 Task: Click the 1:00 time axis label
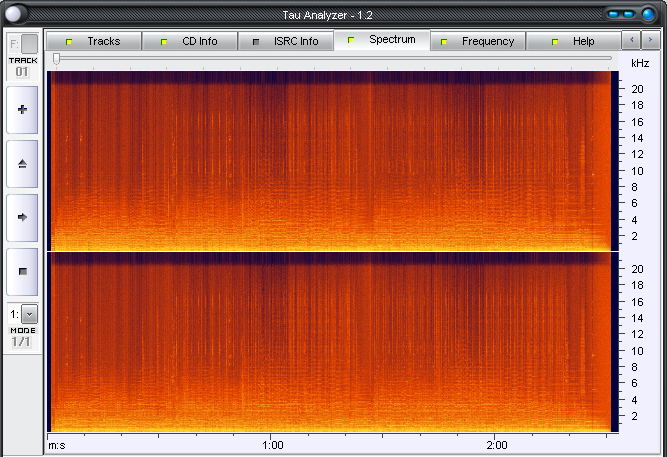tap(273, 446)
